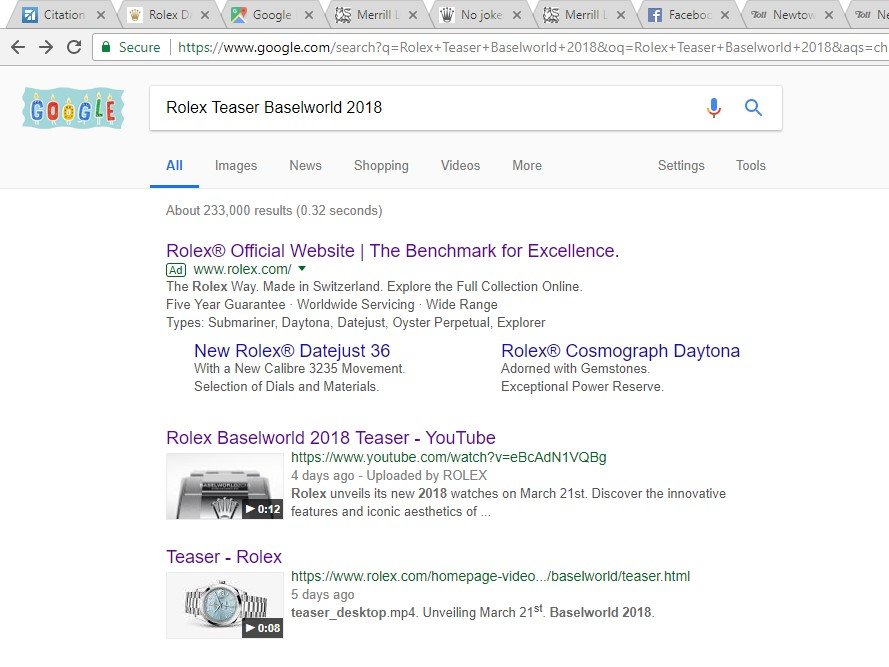Image resolution: width=889 pixels, height=667 pixels.
Task: Close the Rolex D tab
Action: (205, 15)
